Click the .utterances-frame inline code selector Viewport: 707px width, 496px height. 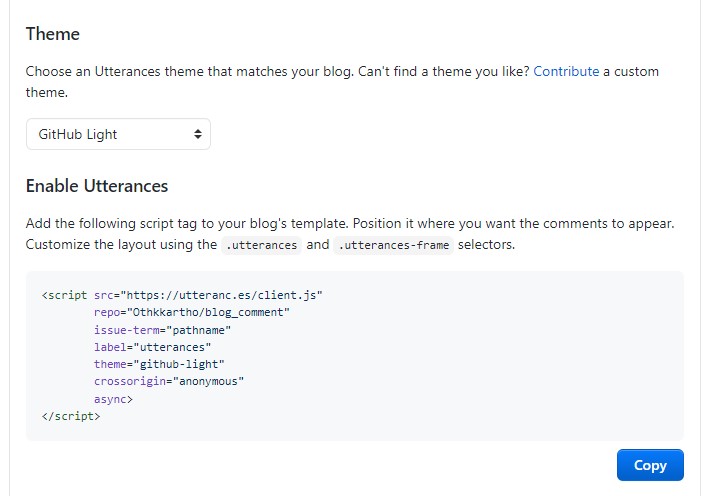click(x=393, y=245)
